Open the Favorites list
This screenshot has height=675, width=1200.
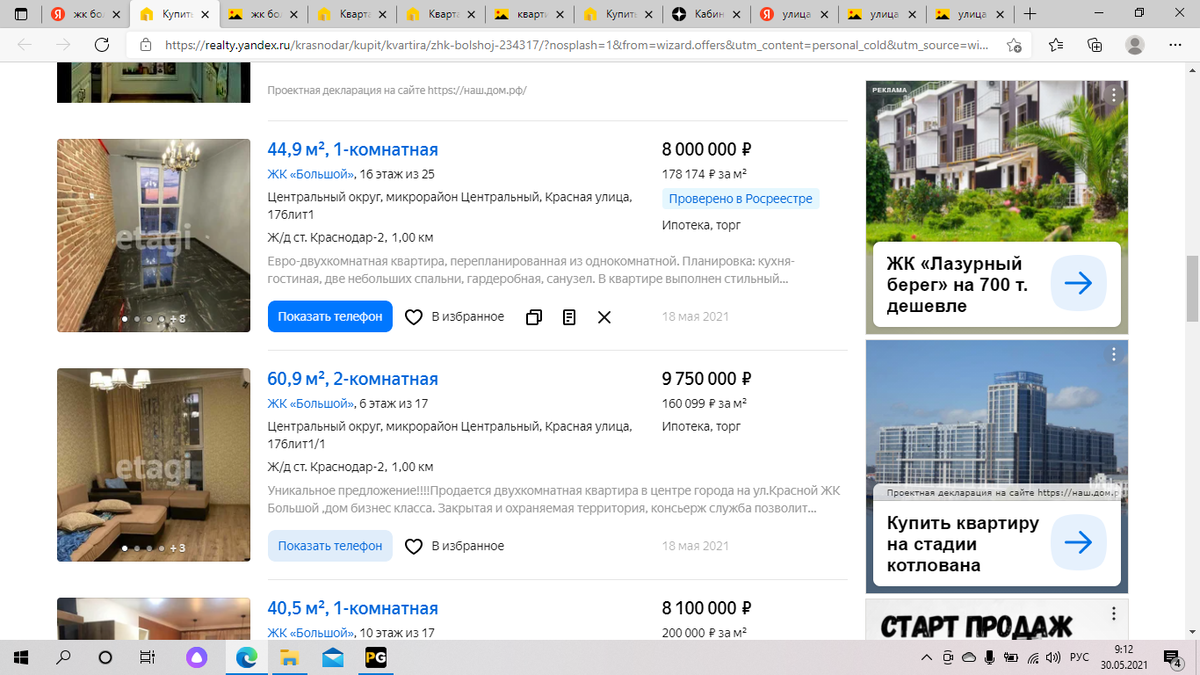pyautogui.click(x=1057, y=45)
